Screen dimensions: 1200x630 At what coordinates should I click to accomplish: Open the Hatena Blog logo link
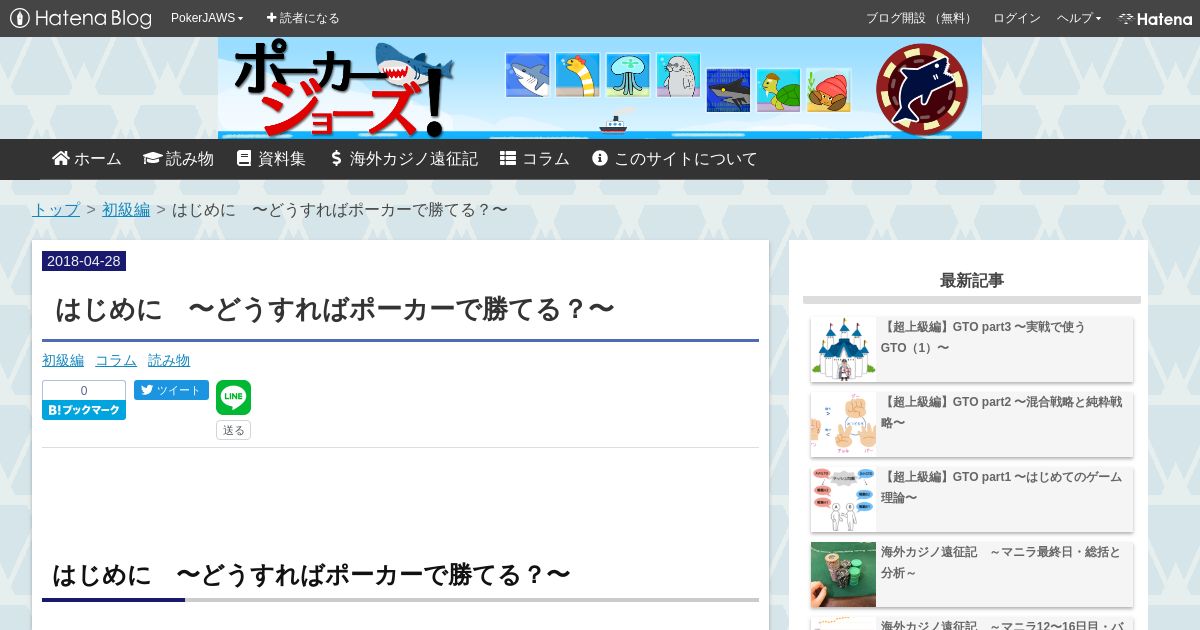81,18
